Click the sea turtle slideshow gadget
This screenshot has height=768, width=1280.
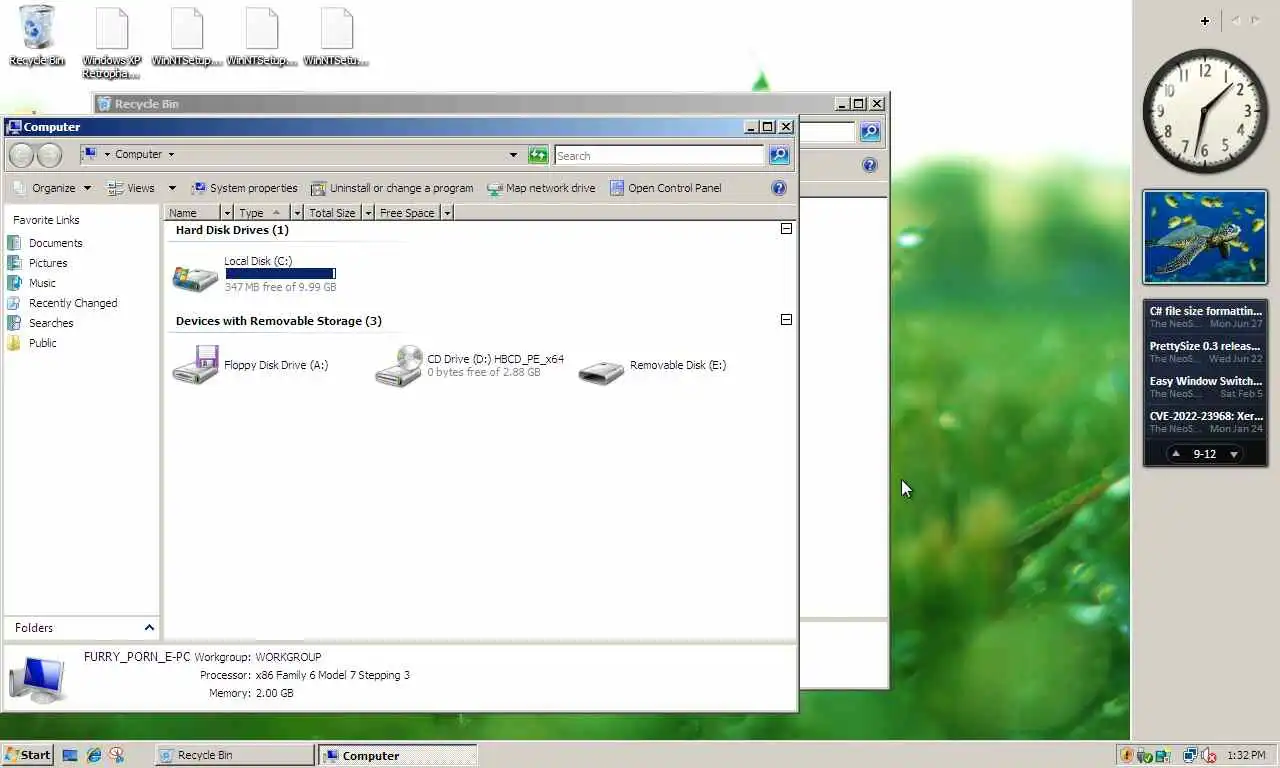pos(1205,237)
